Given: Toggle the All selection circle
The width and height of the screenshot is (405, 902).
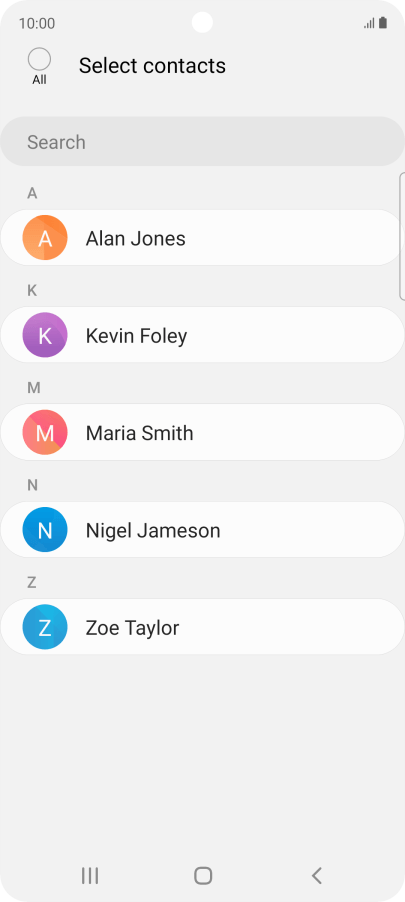Looking at the screenshot, I should coord(39,59).
